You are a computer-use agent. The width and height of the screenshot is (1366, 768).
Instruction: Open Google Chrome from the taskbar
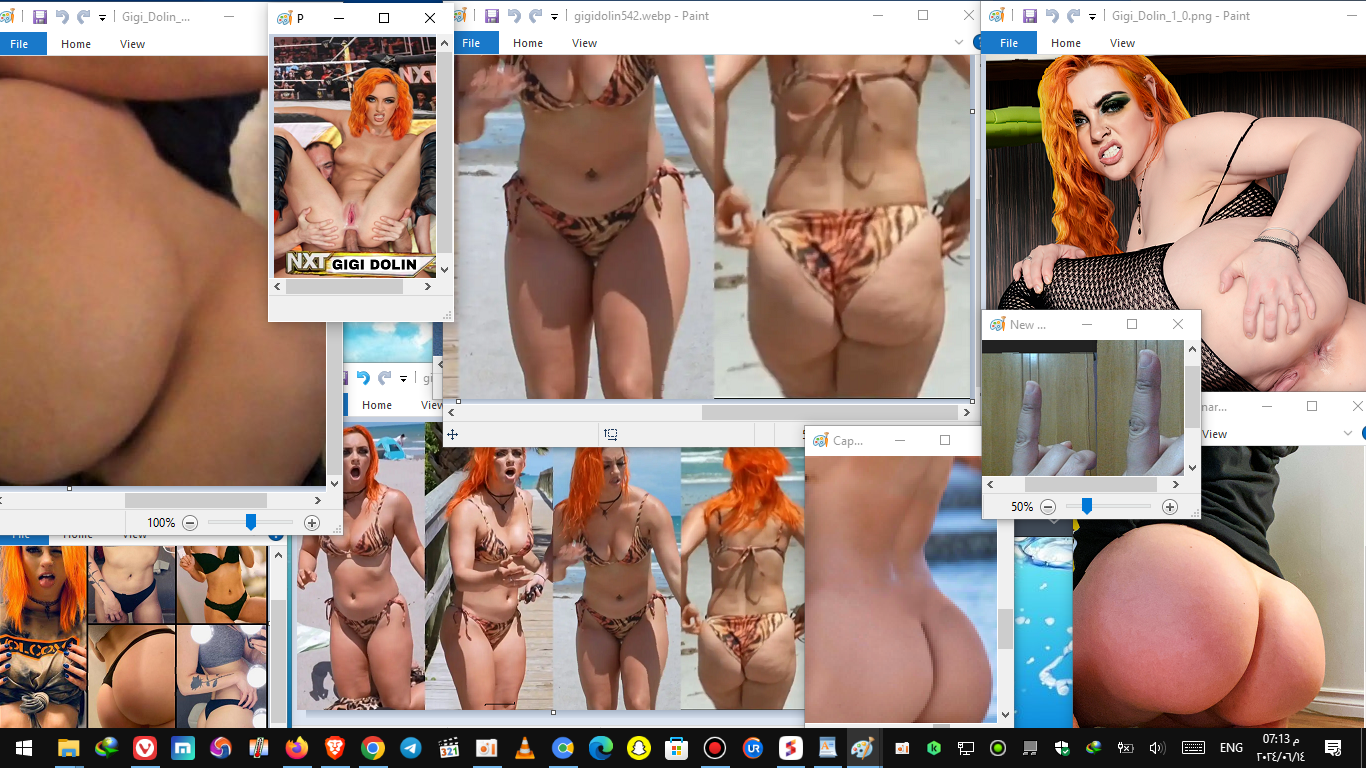[374, 747]
